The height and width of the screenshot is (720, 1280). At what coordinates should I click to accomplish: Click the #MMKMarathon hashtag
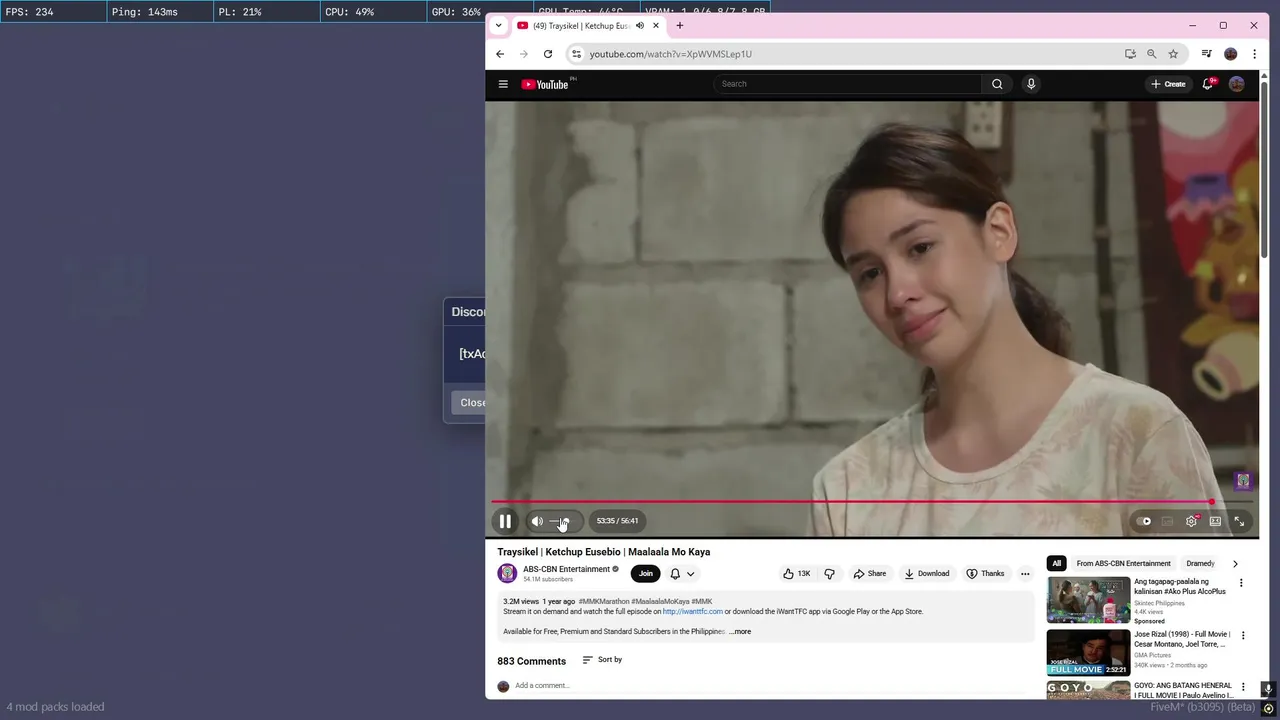pos(604,602)
